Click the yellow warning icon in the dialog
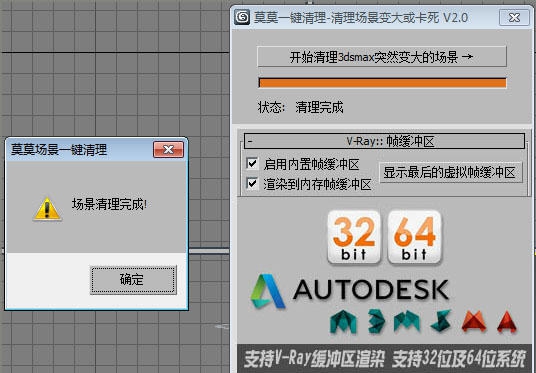The image size is (536, 373). (47, 209)
